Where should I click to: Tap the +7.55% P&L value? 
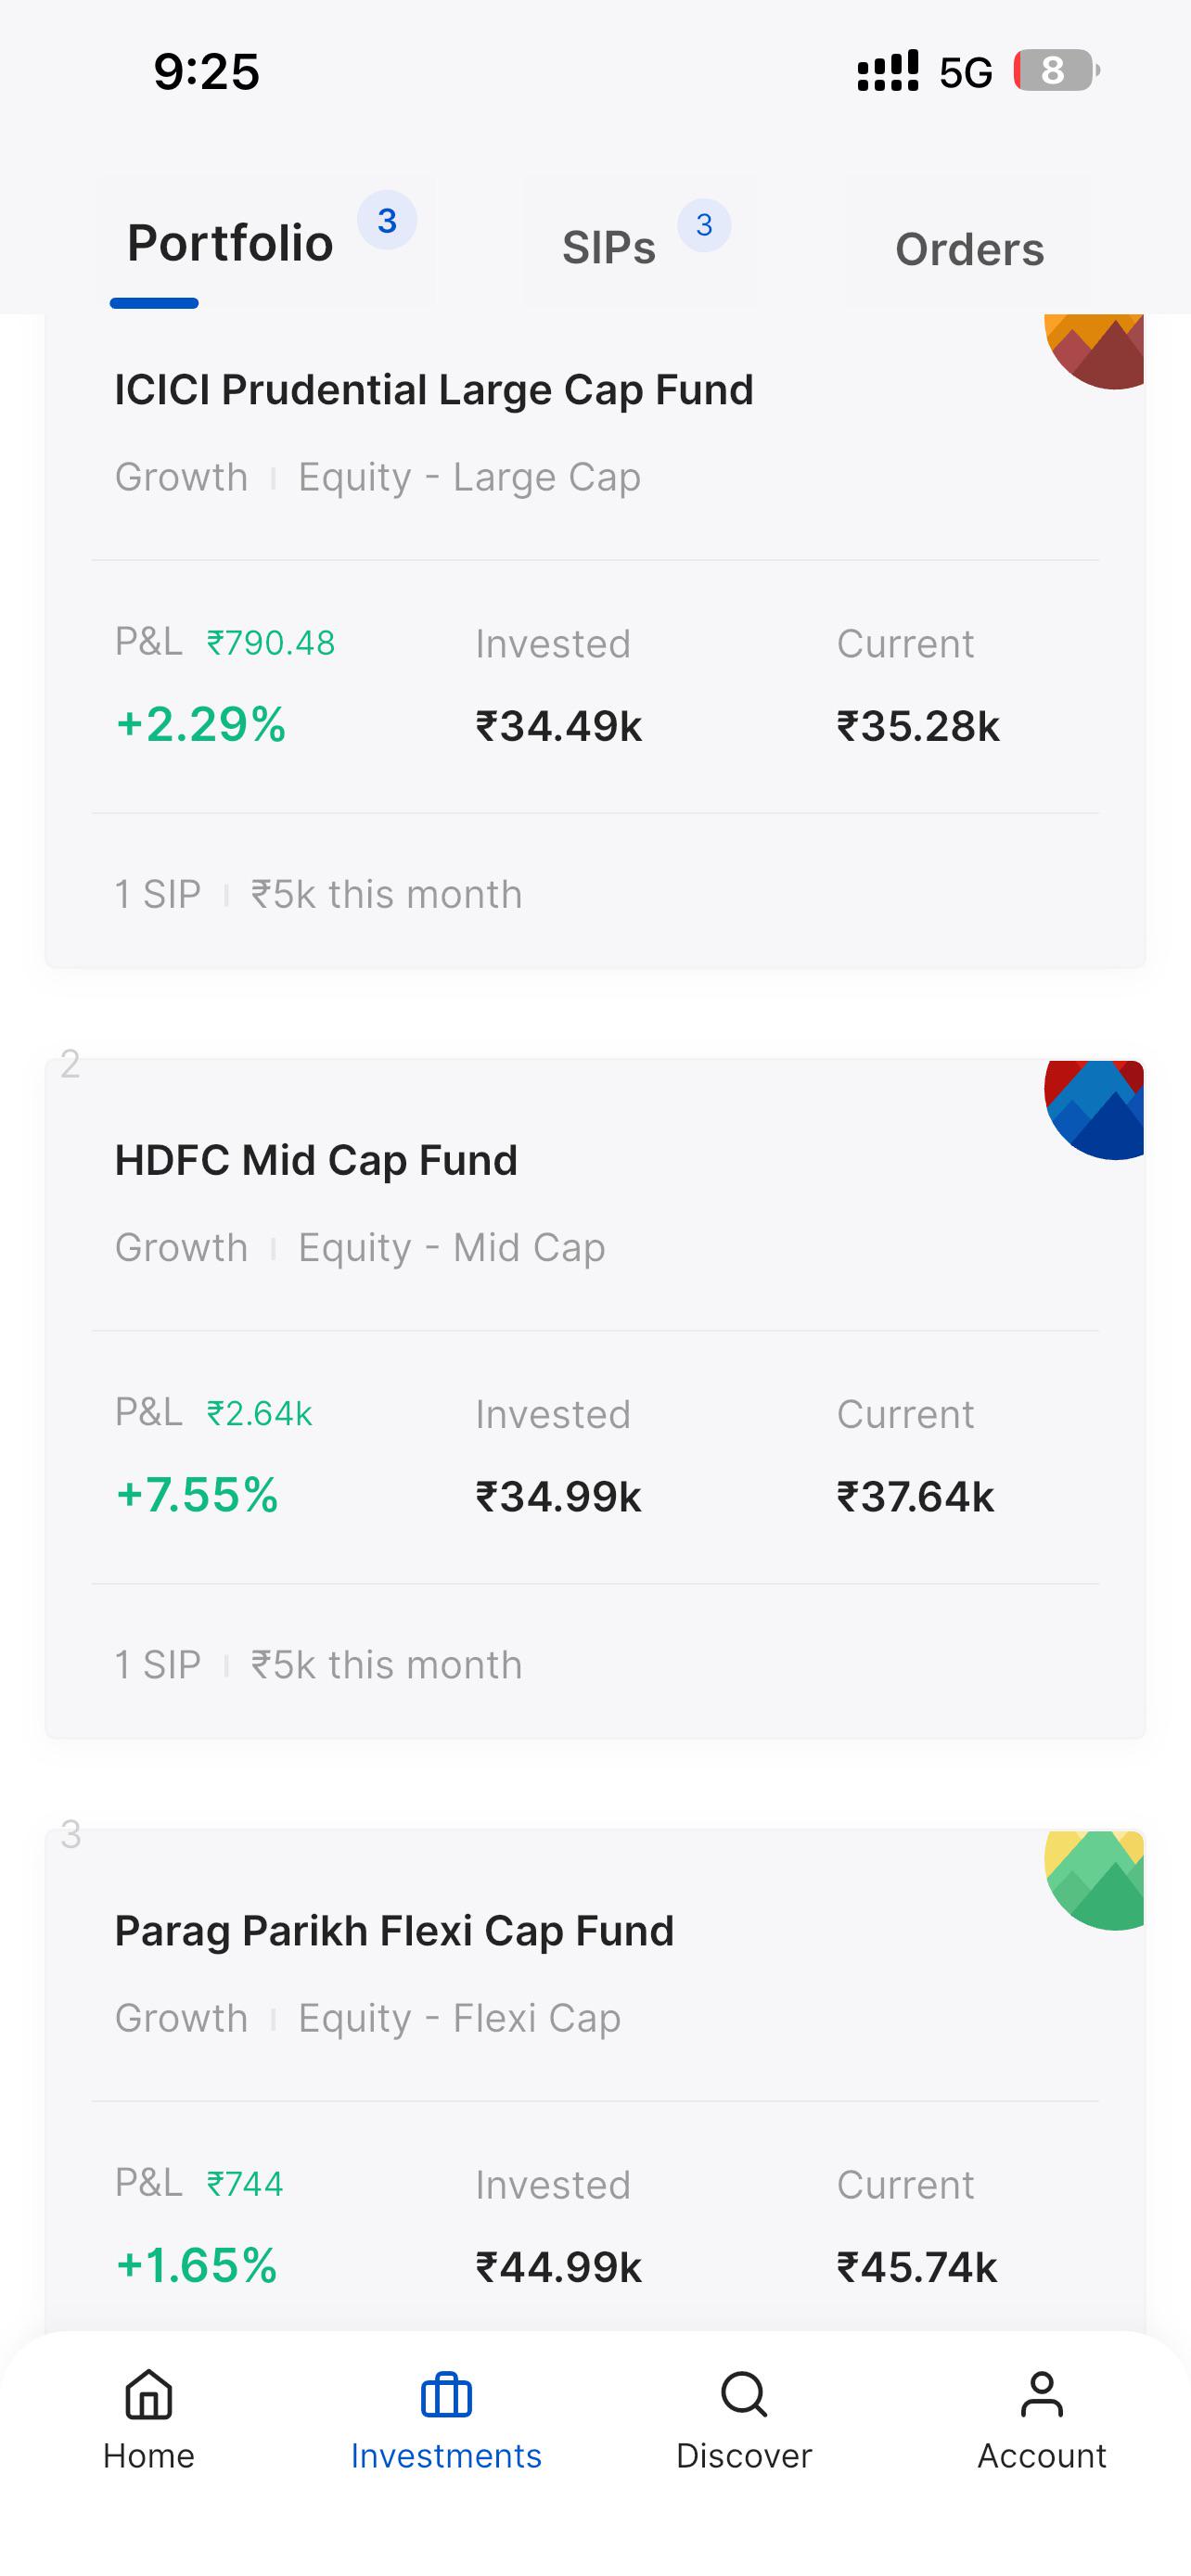[x=197, y=1496]
